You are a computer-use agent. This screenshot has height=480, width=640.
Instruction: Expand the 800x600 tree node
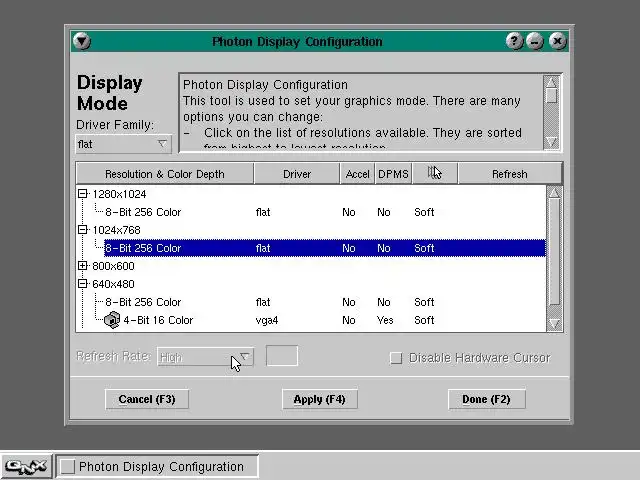click(82, 266)
